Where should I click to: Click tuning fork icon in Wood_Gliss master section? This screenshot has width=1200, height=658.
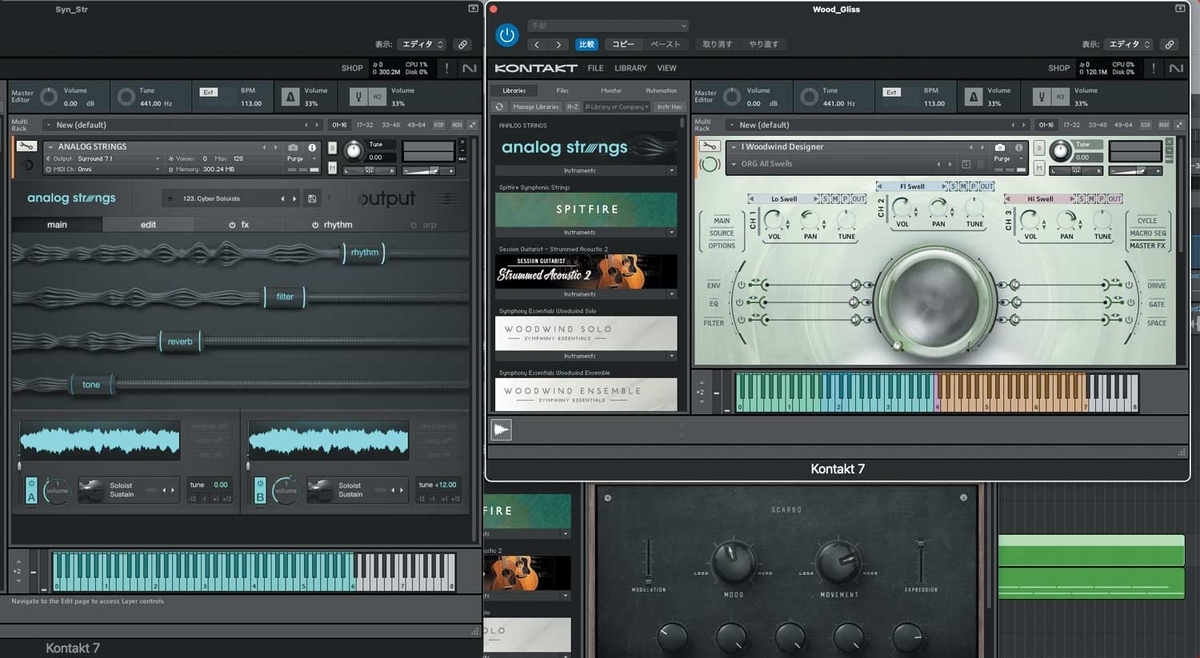(1042, 96)
